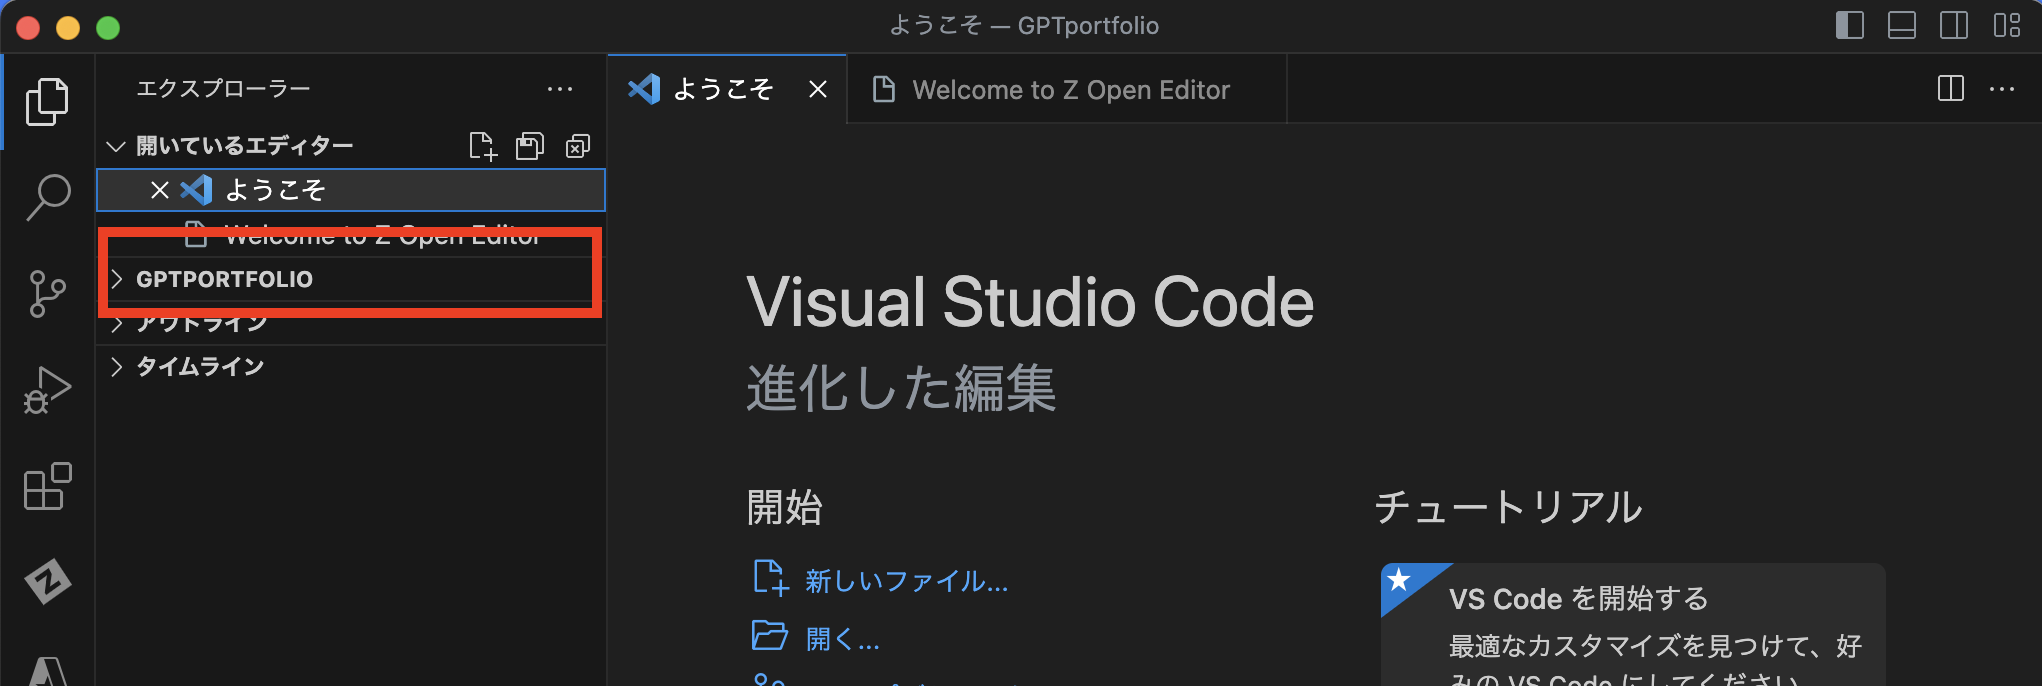Select Welcome to Z Open Editor list entry

coord(351,236)
